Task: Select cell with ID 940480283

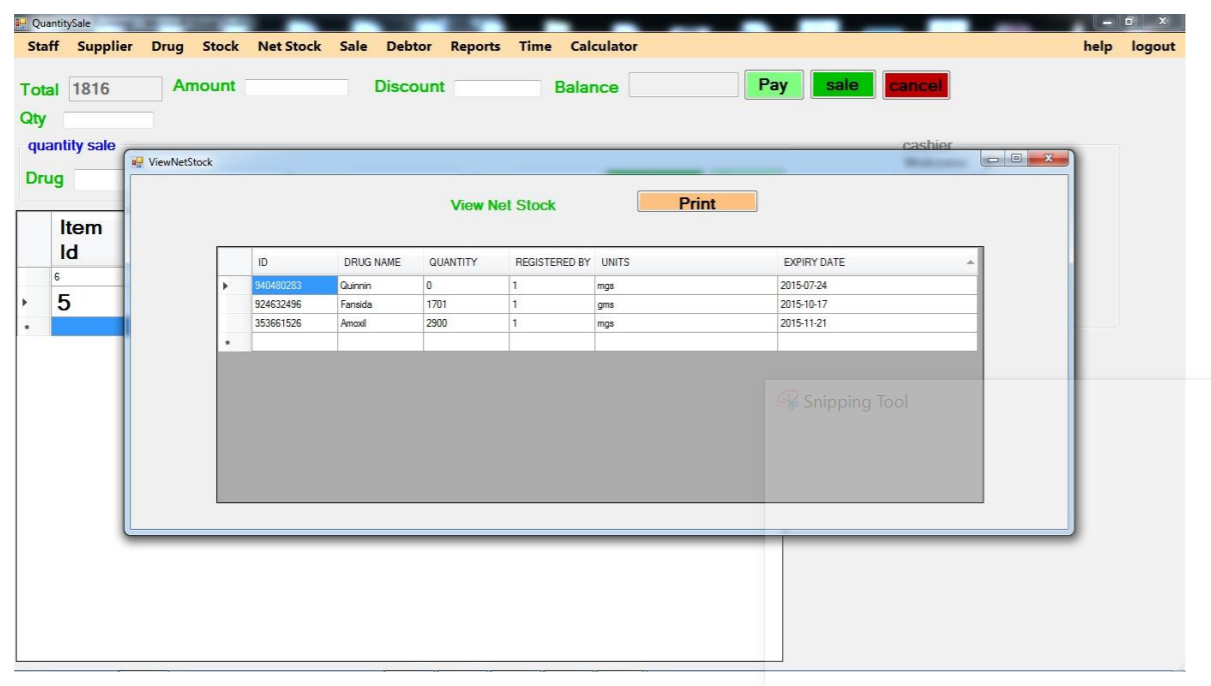Action: click(x=294, y=285)
